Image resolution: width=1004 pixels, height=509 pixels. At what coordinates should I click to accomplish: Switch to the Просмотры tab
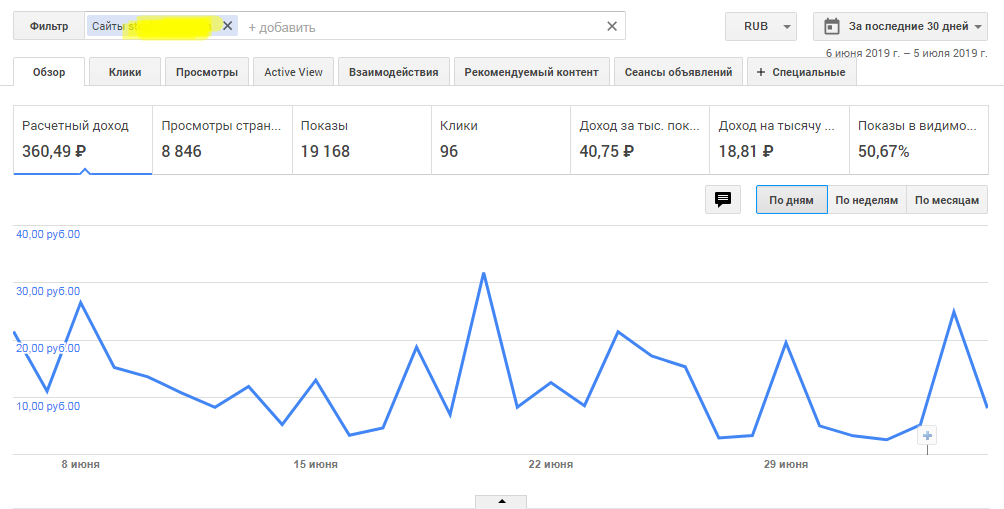tap(207, 72)
